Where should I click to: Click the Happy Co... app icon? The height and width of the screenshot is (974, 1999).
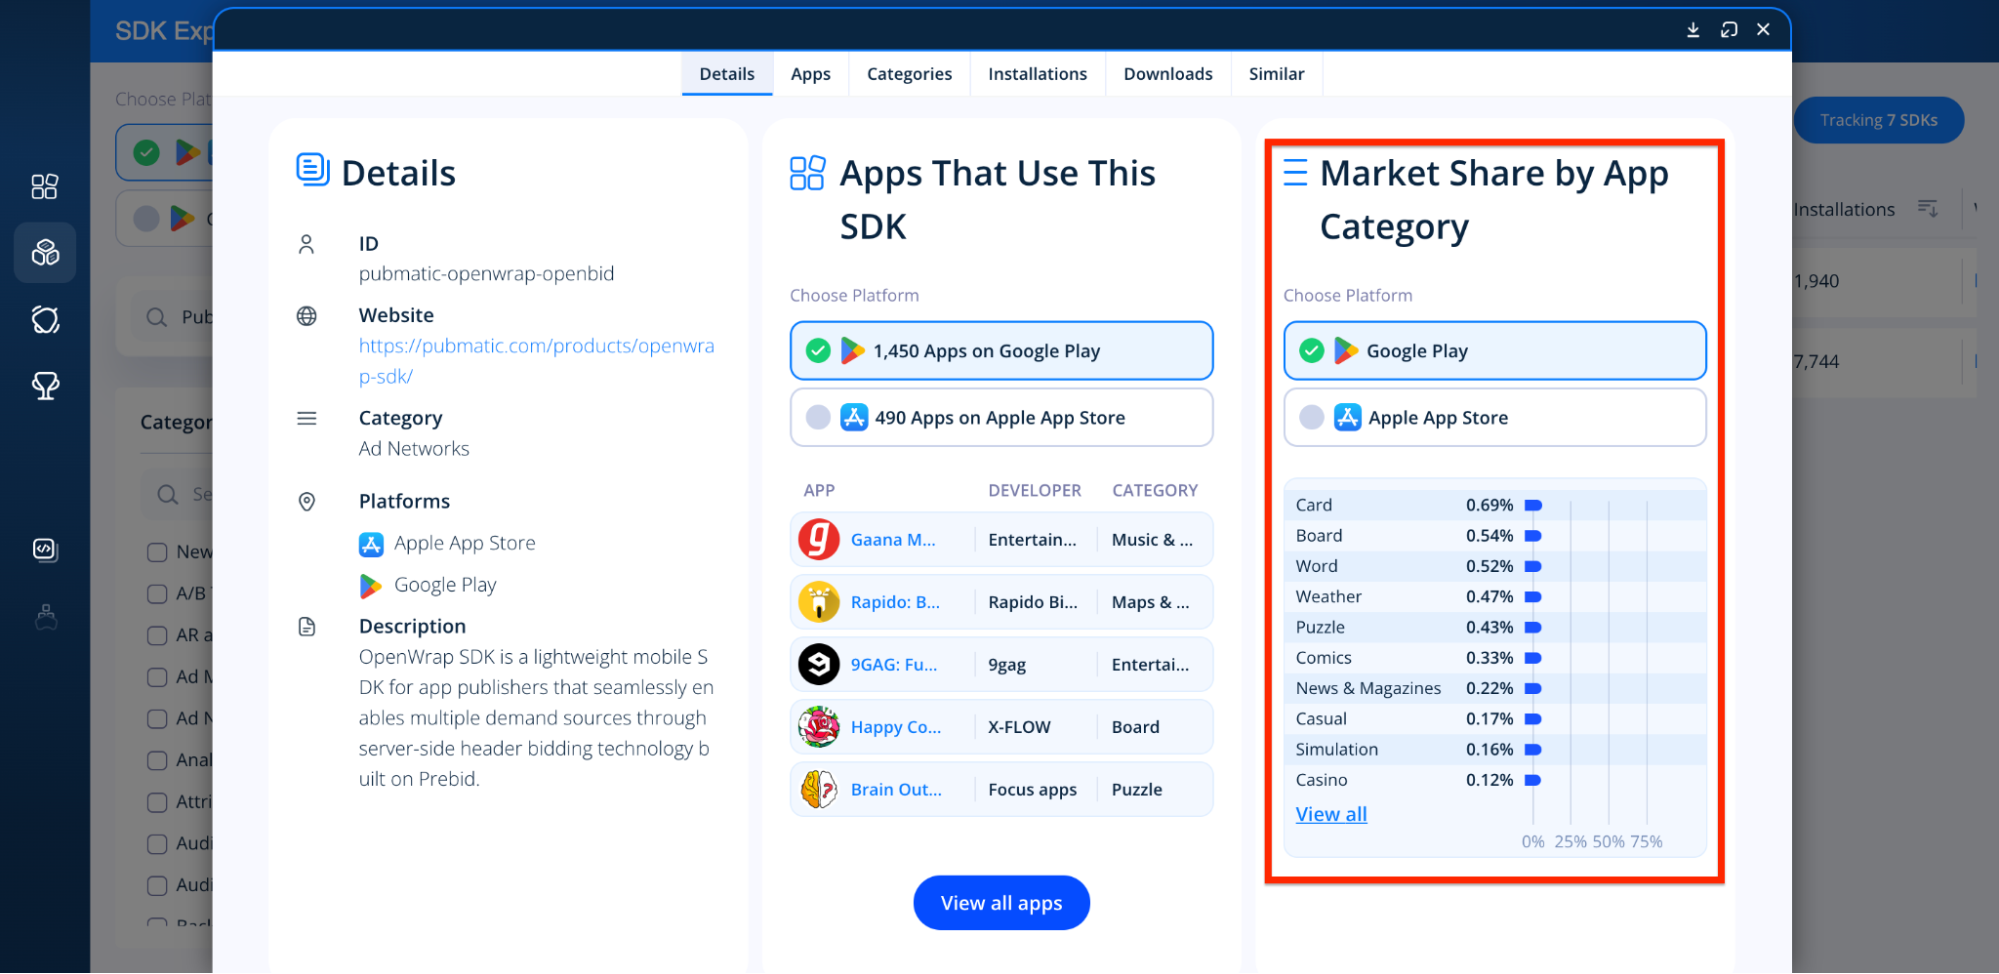(x=818, y=727)
